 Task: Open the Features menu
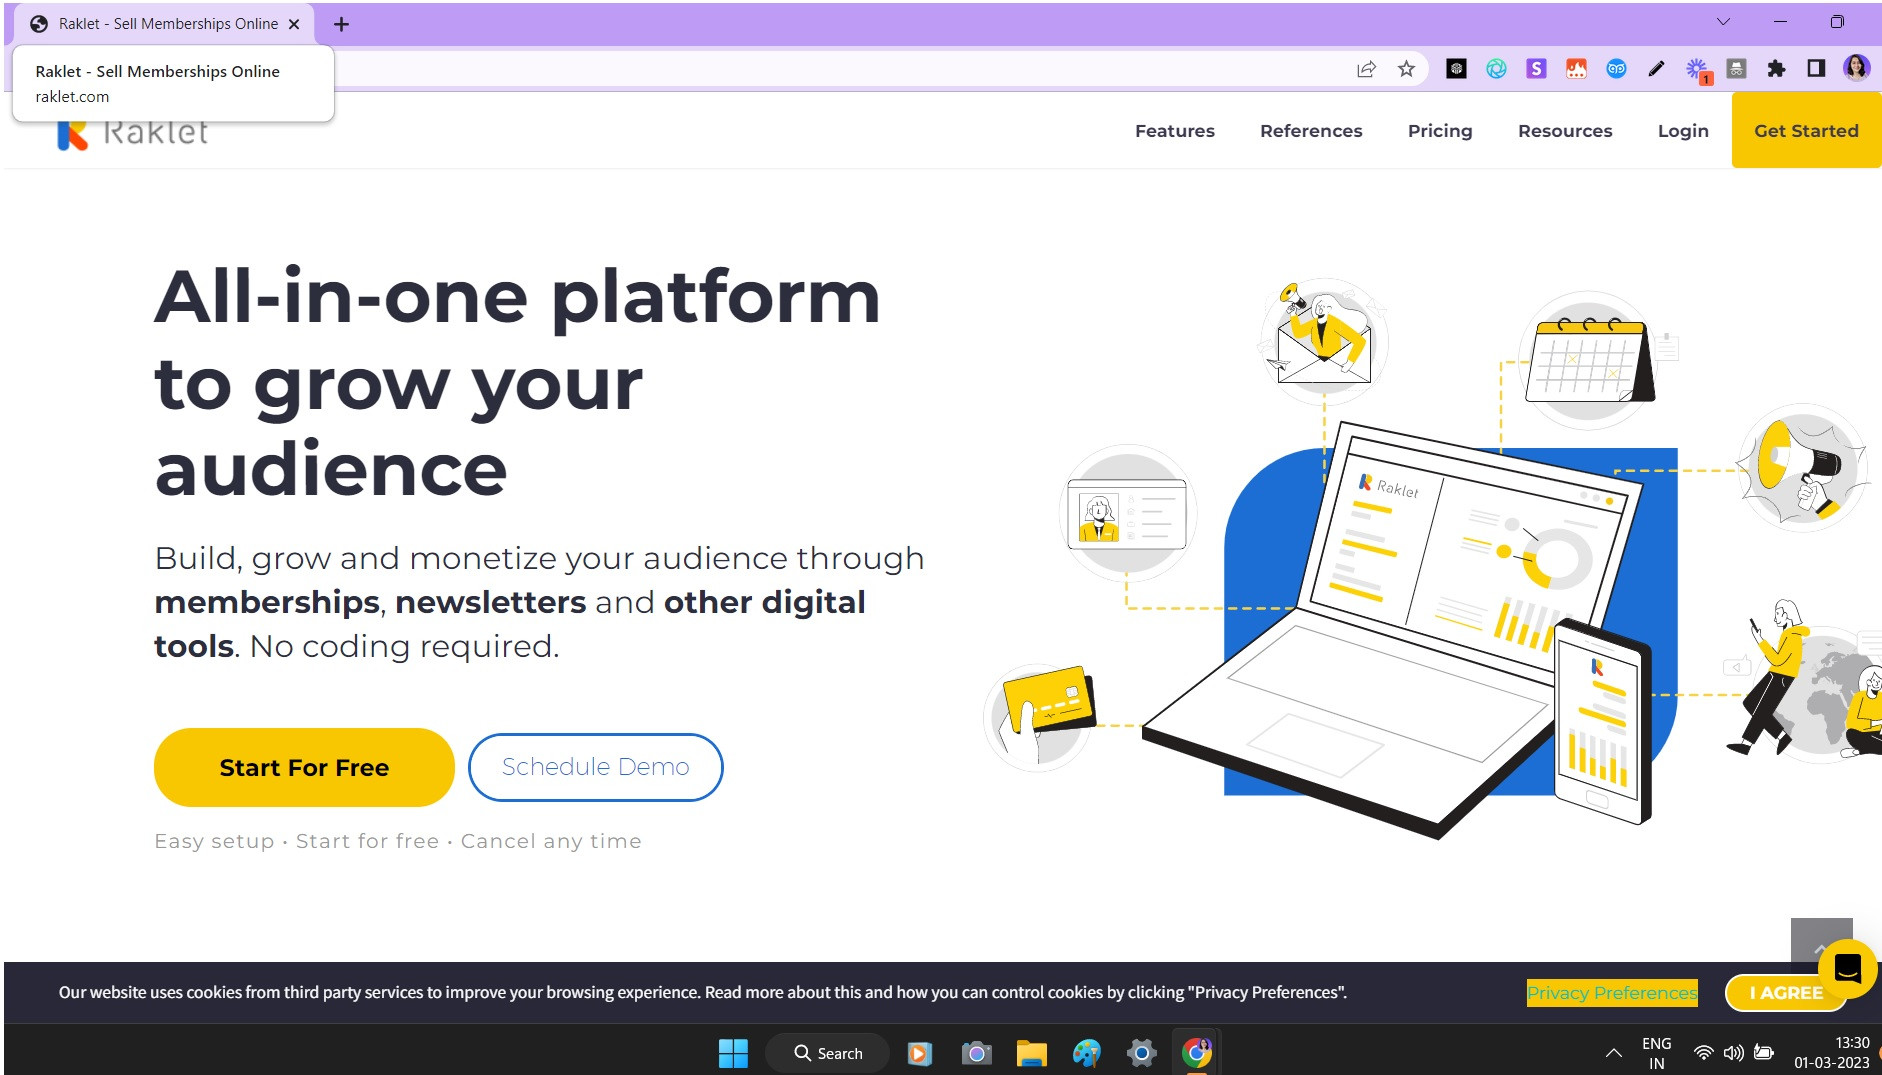pyautogui.click(x=1174, y=131)
